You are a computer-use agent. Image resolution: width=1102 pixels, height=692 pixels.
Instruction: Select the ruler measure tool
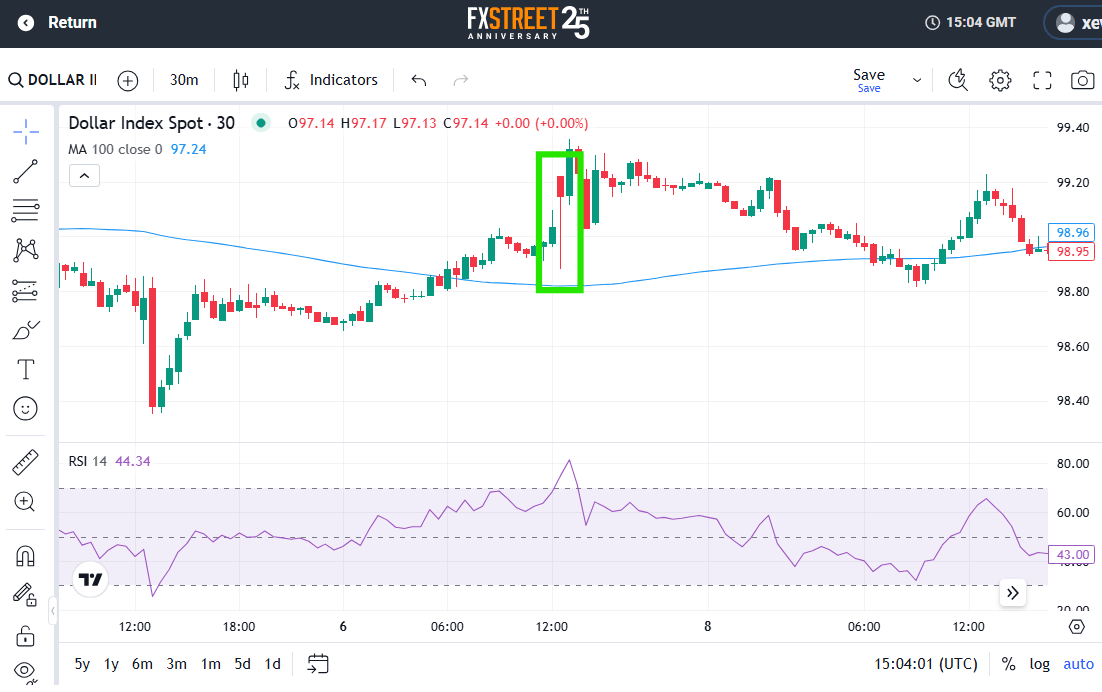pyautogui.click(x=26, y=462)
